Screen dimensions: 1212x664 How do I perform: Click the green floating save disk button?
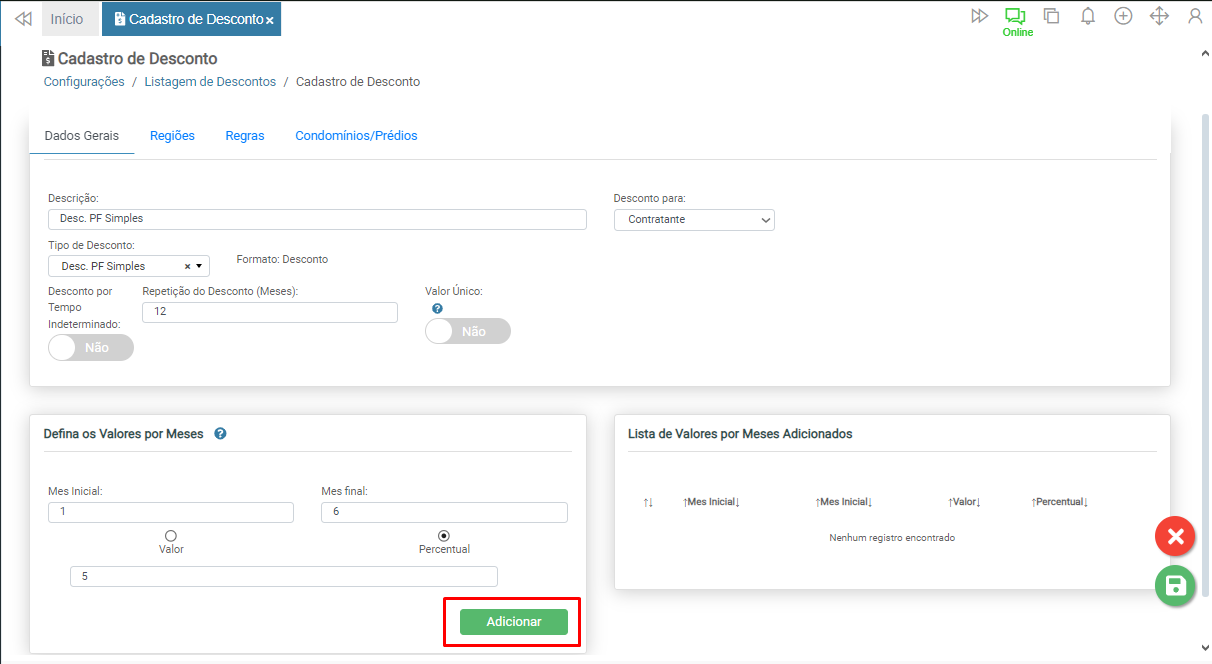pos(1175,586)
